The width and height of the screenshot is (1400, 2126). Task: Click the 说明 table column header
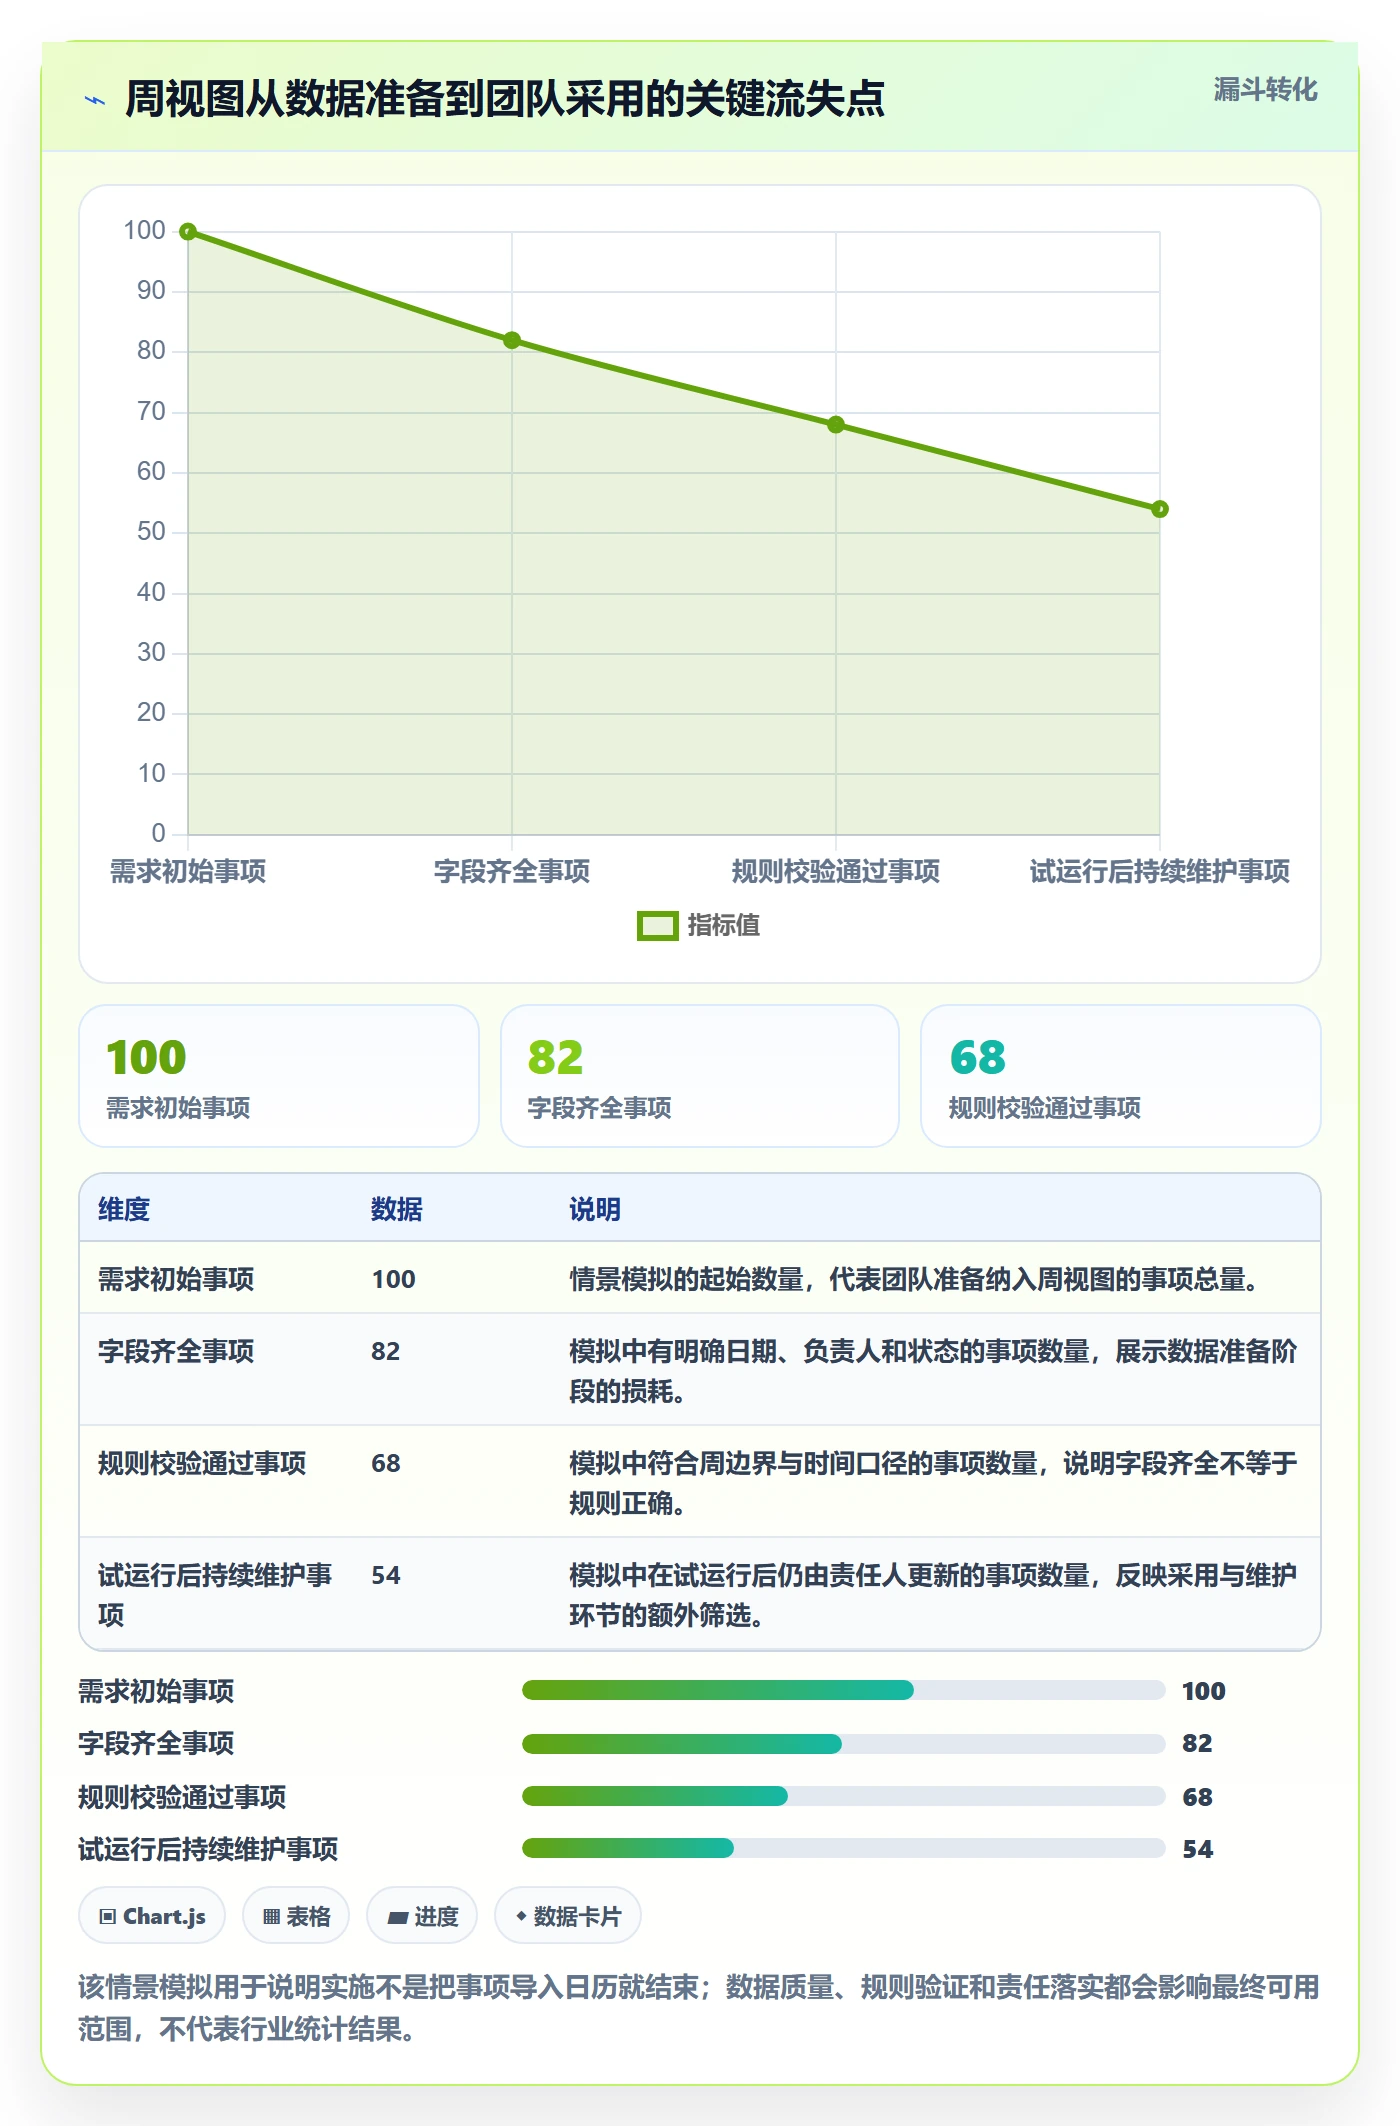[x=595, y=1209]
